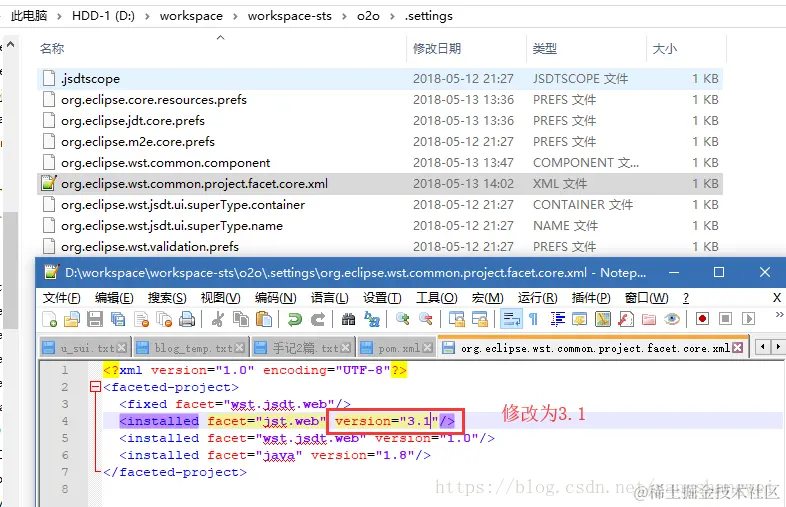Click the user-defined language icon
The height and width of the screenshot is (507, 786).
click(580, 319)
